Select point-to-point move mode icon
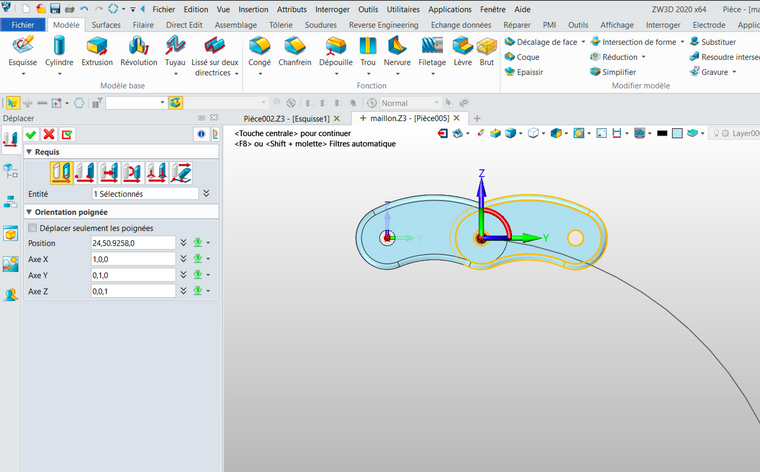760x472 pixels. pyautogui.click(x=85, y=173)
